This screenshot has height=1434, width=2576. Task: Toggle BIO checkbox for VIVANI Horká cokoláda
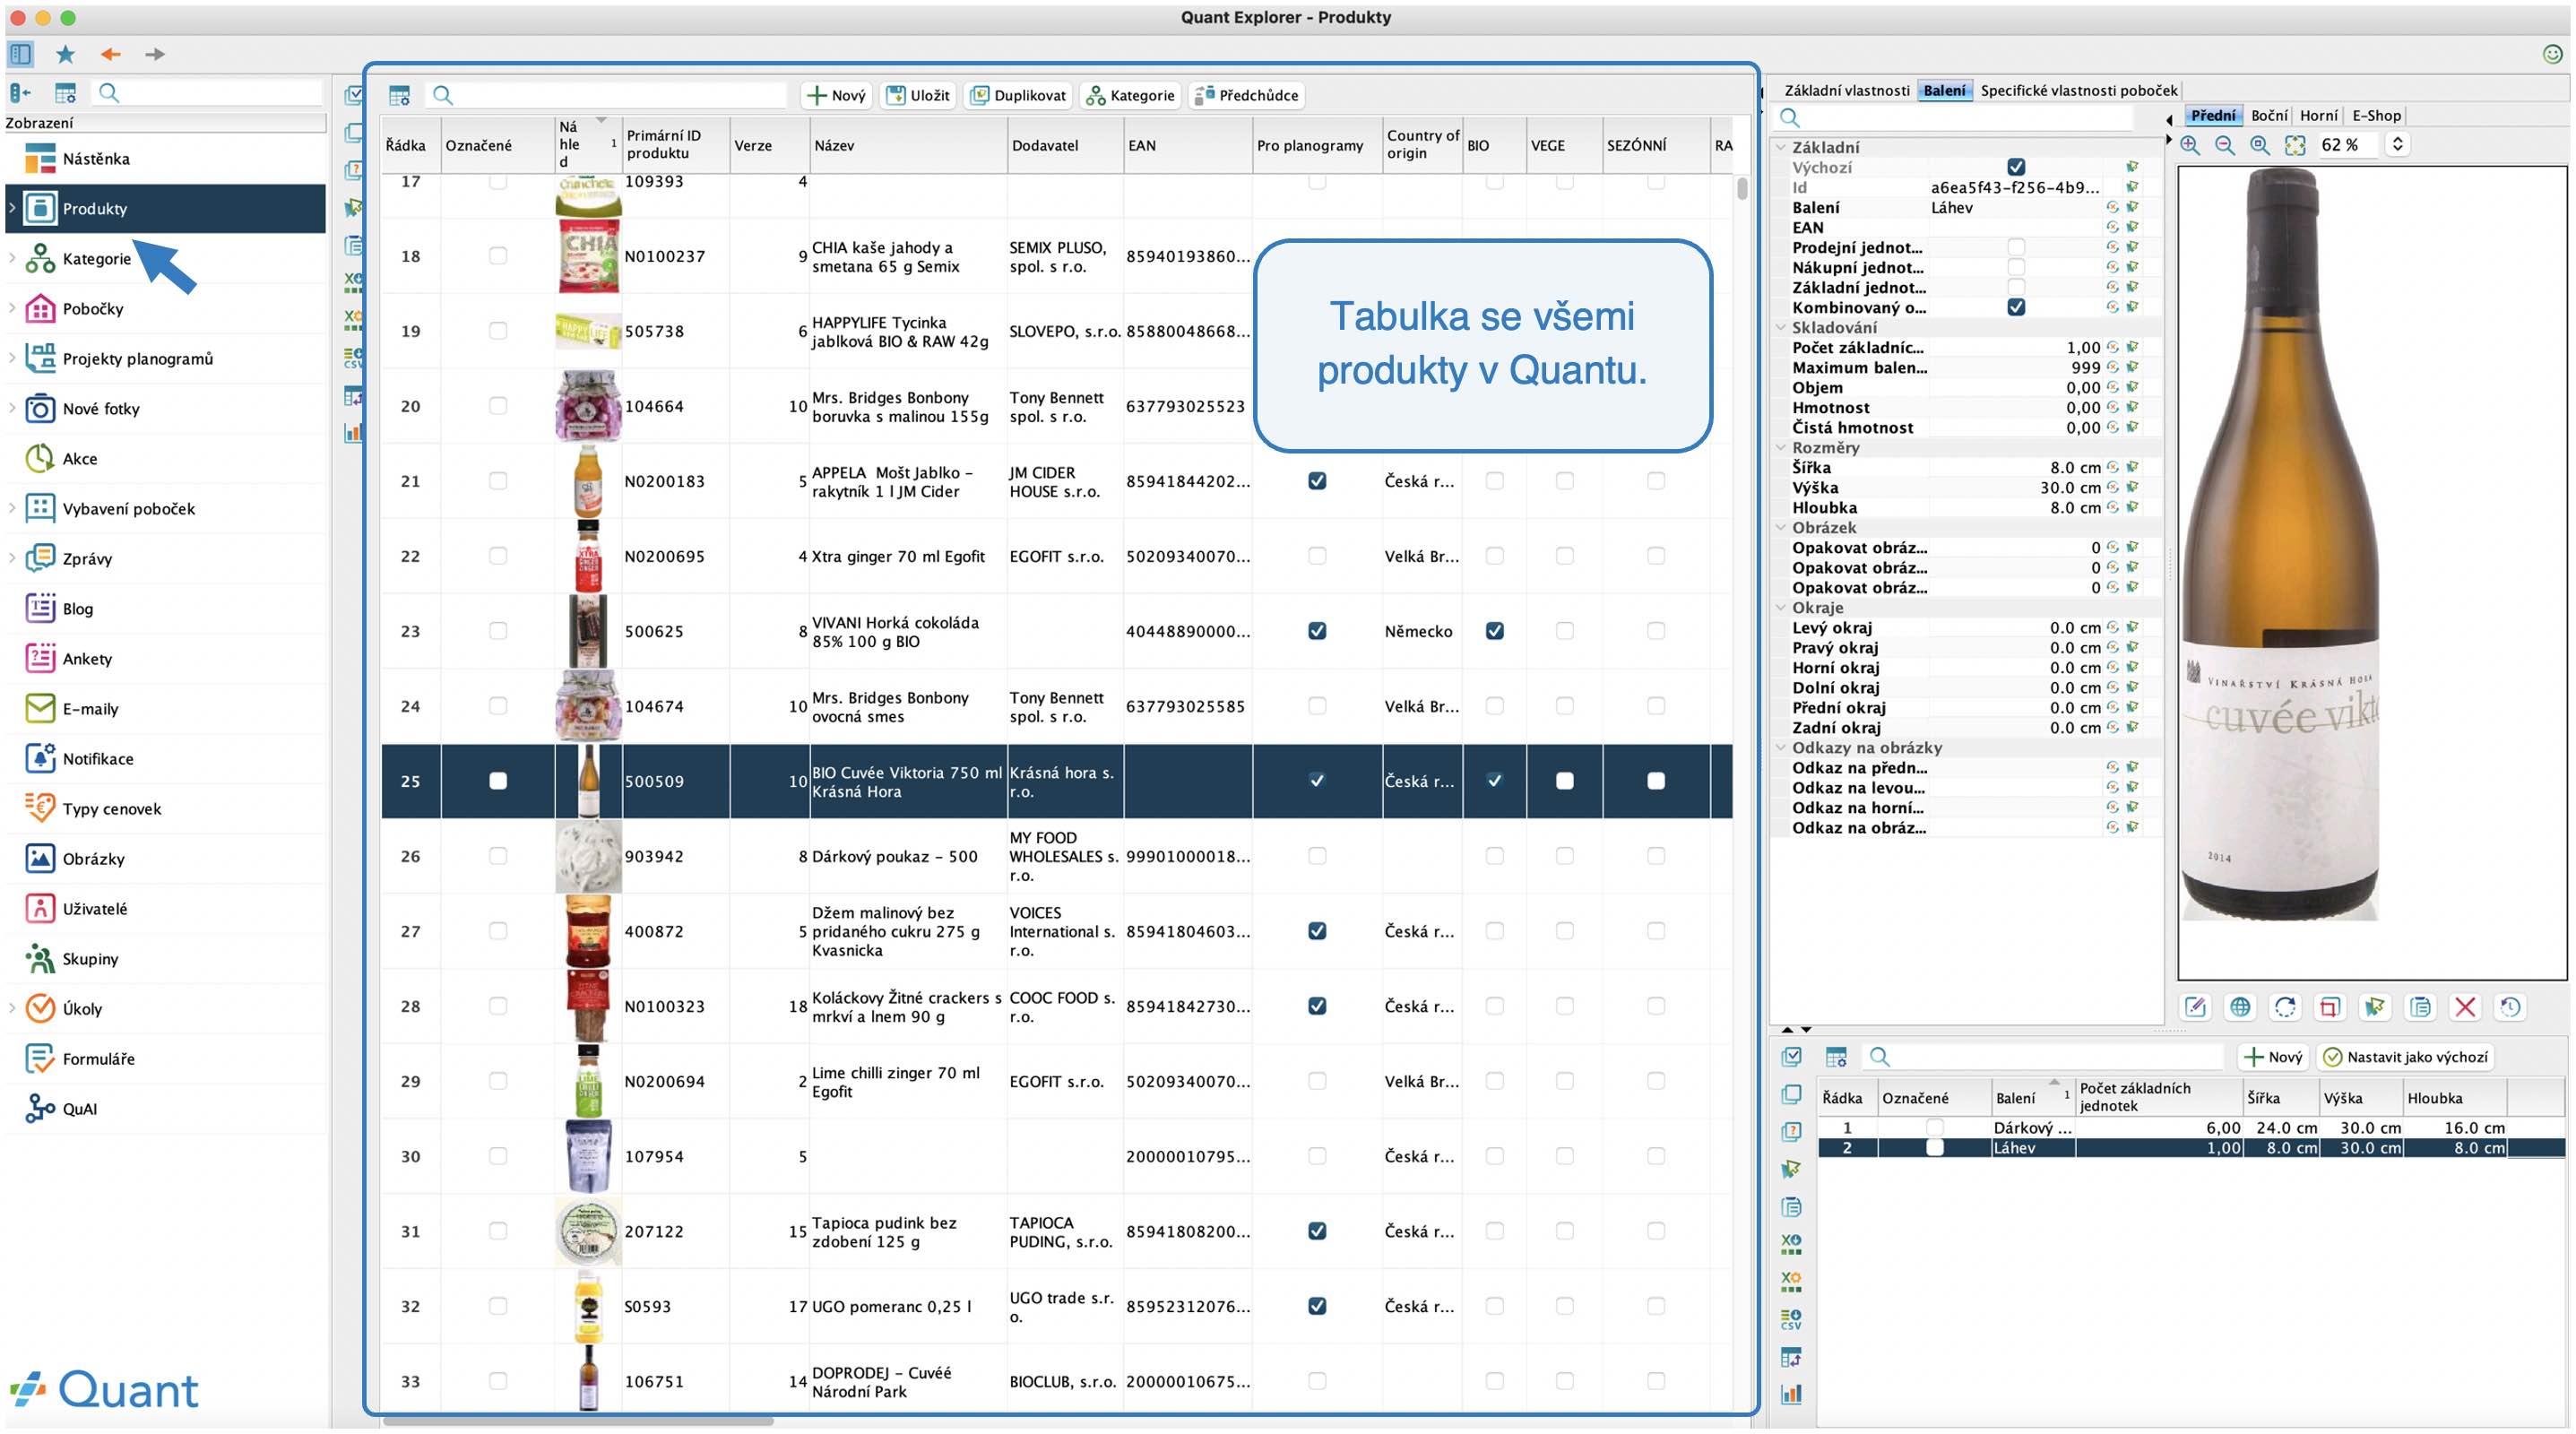point(1494,631)
